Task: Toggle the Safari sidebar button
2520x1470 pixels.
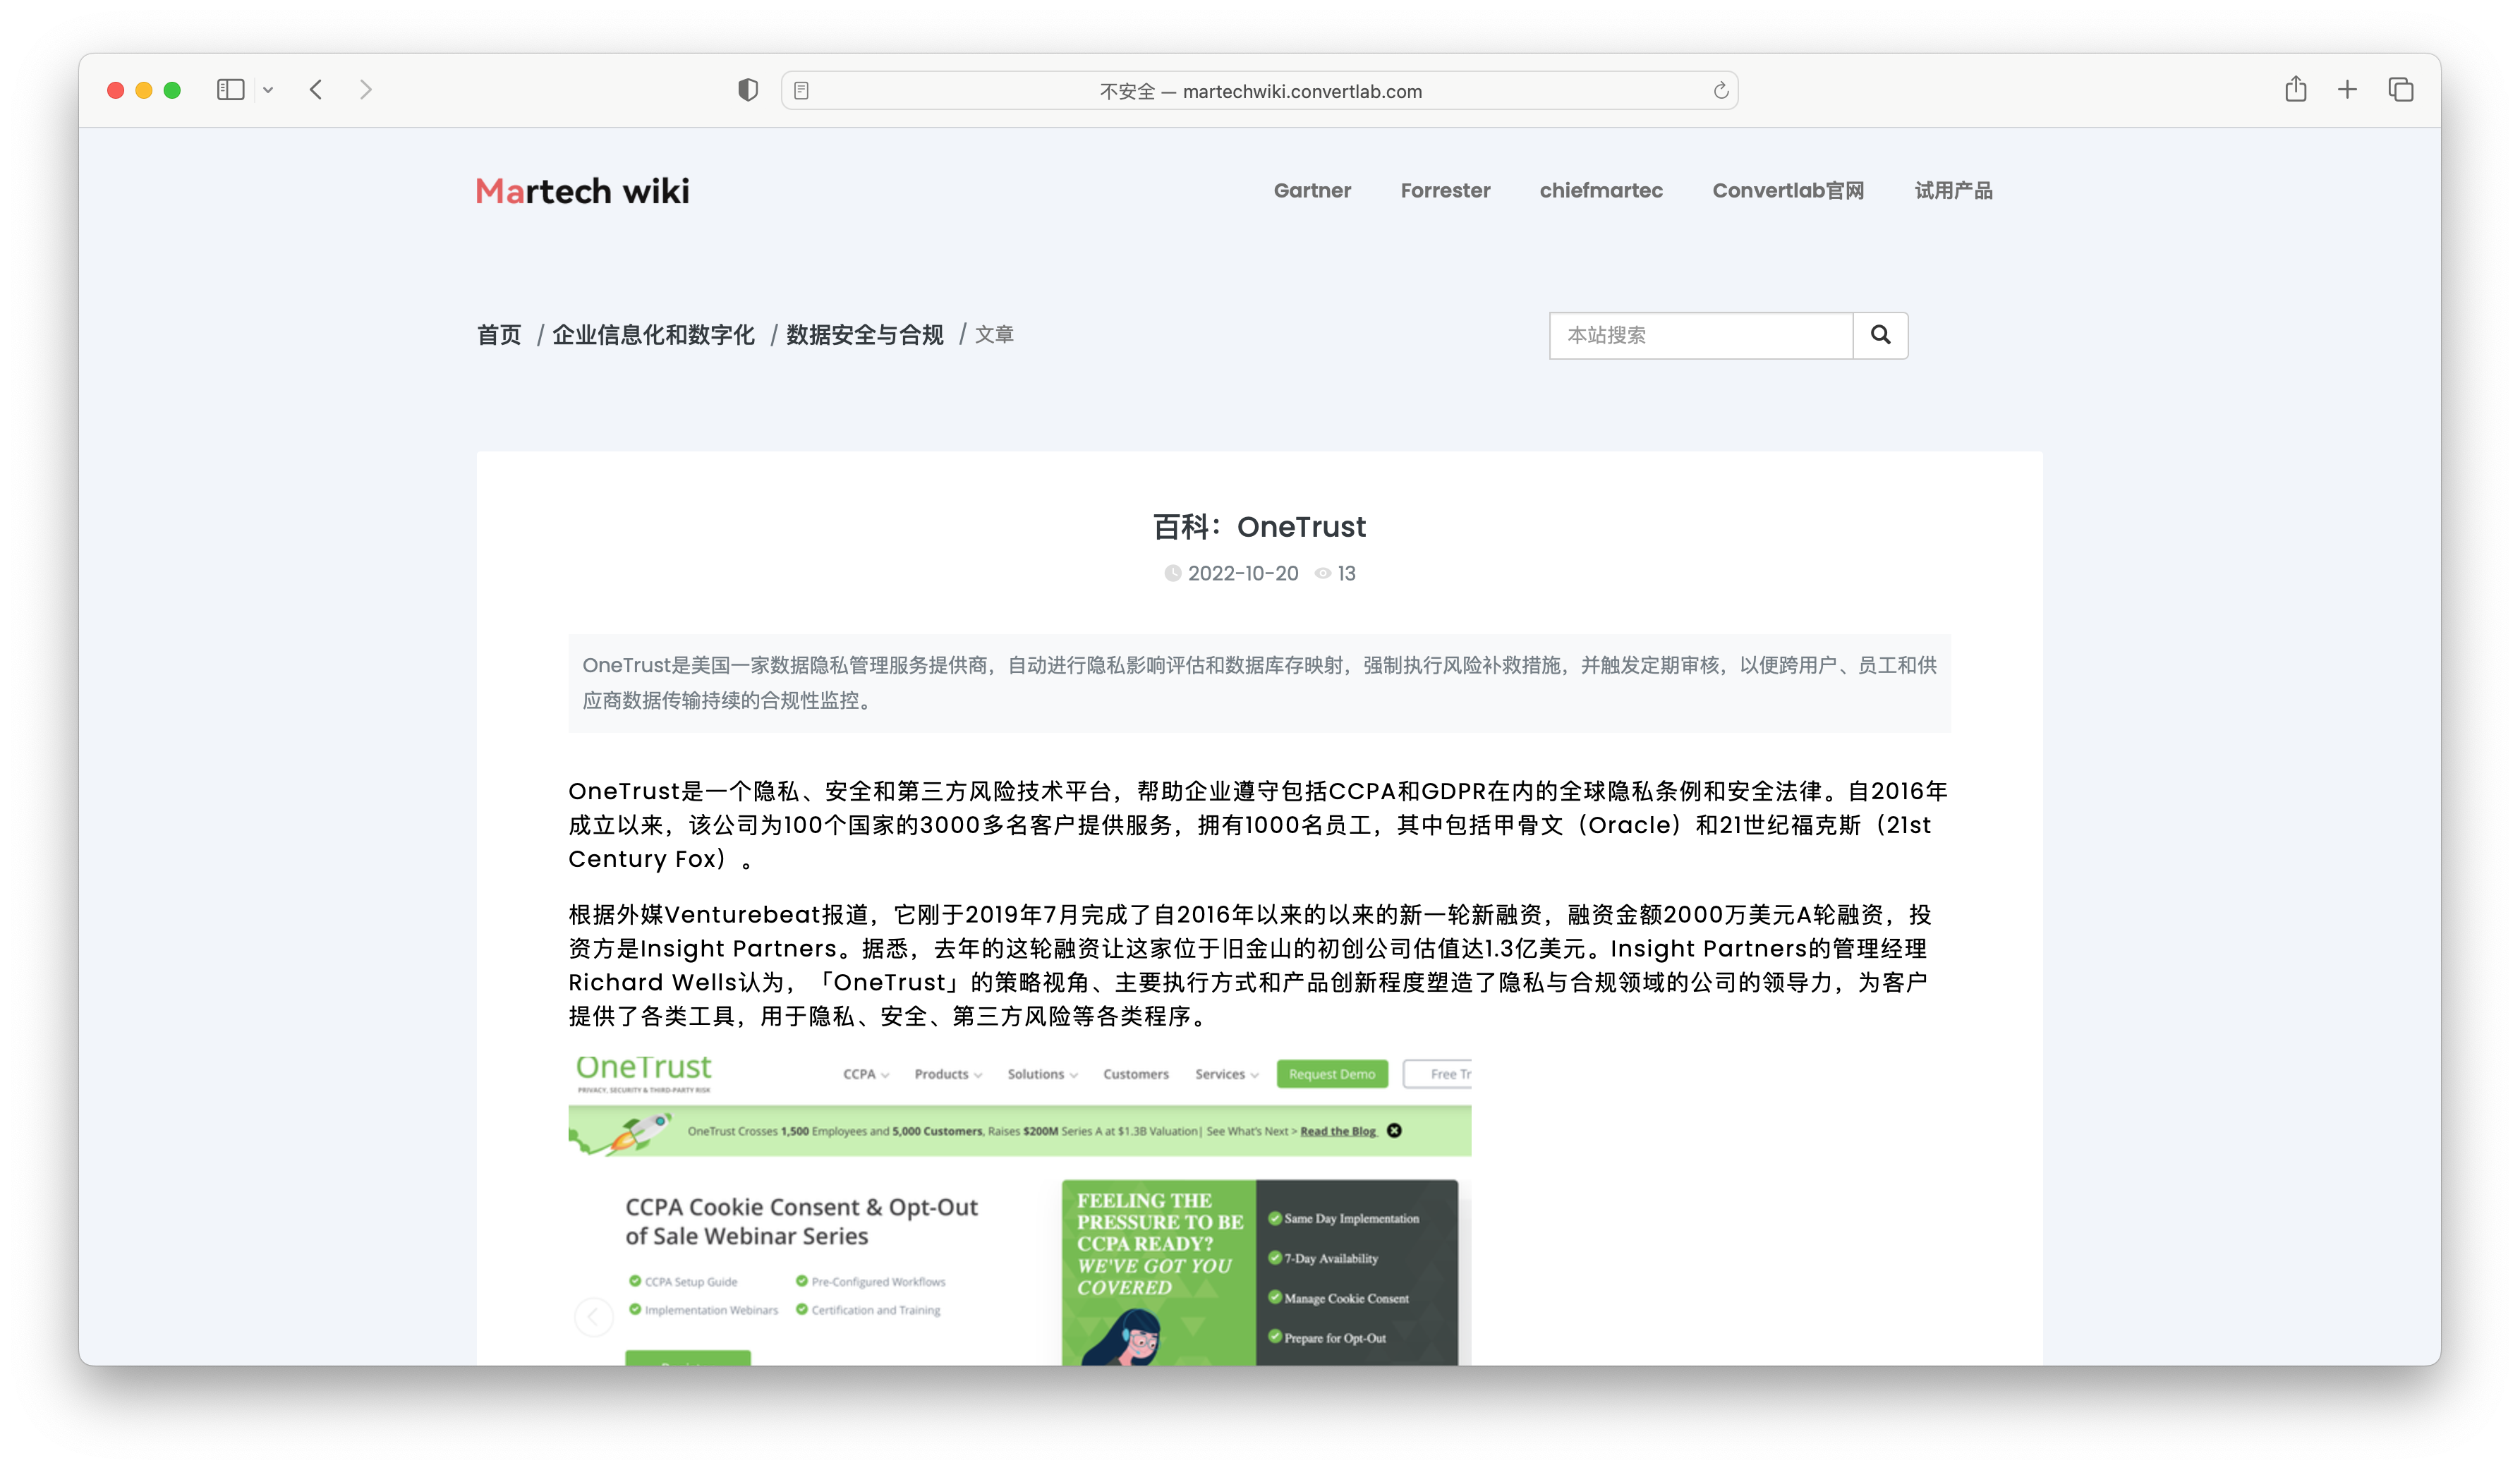Action: coord(230,90)
